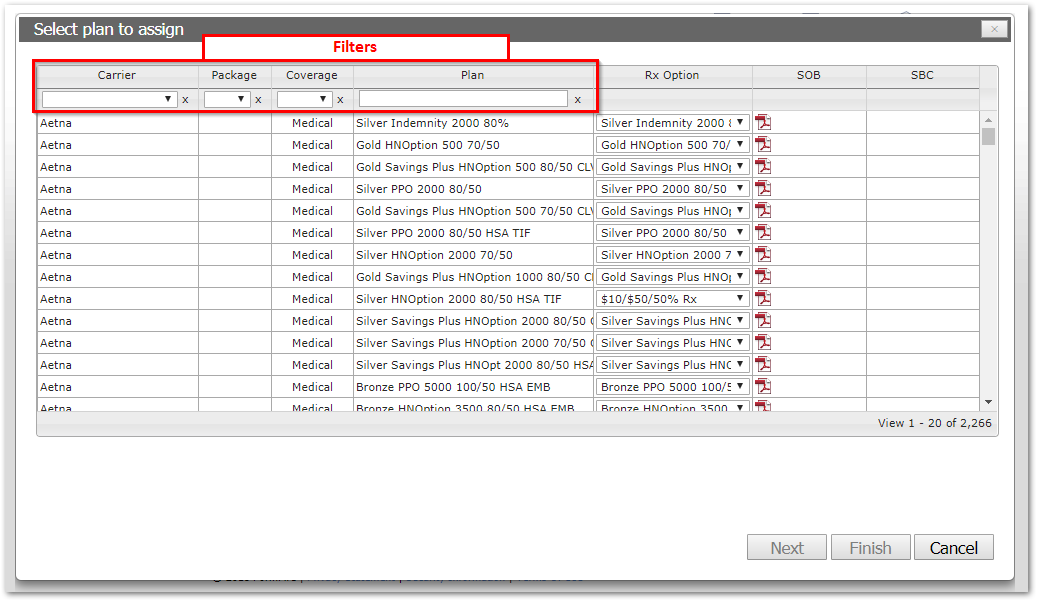Click the Finish button
The height and width of the screenshot is (601, 1037).
point(870,548)
